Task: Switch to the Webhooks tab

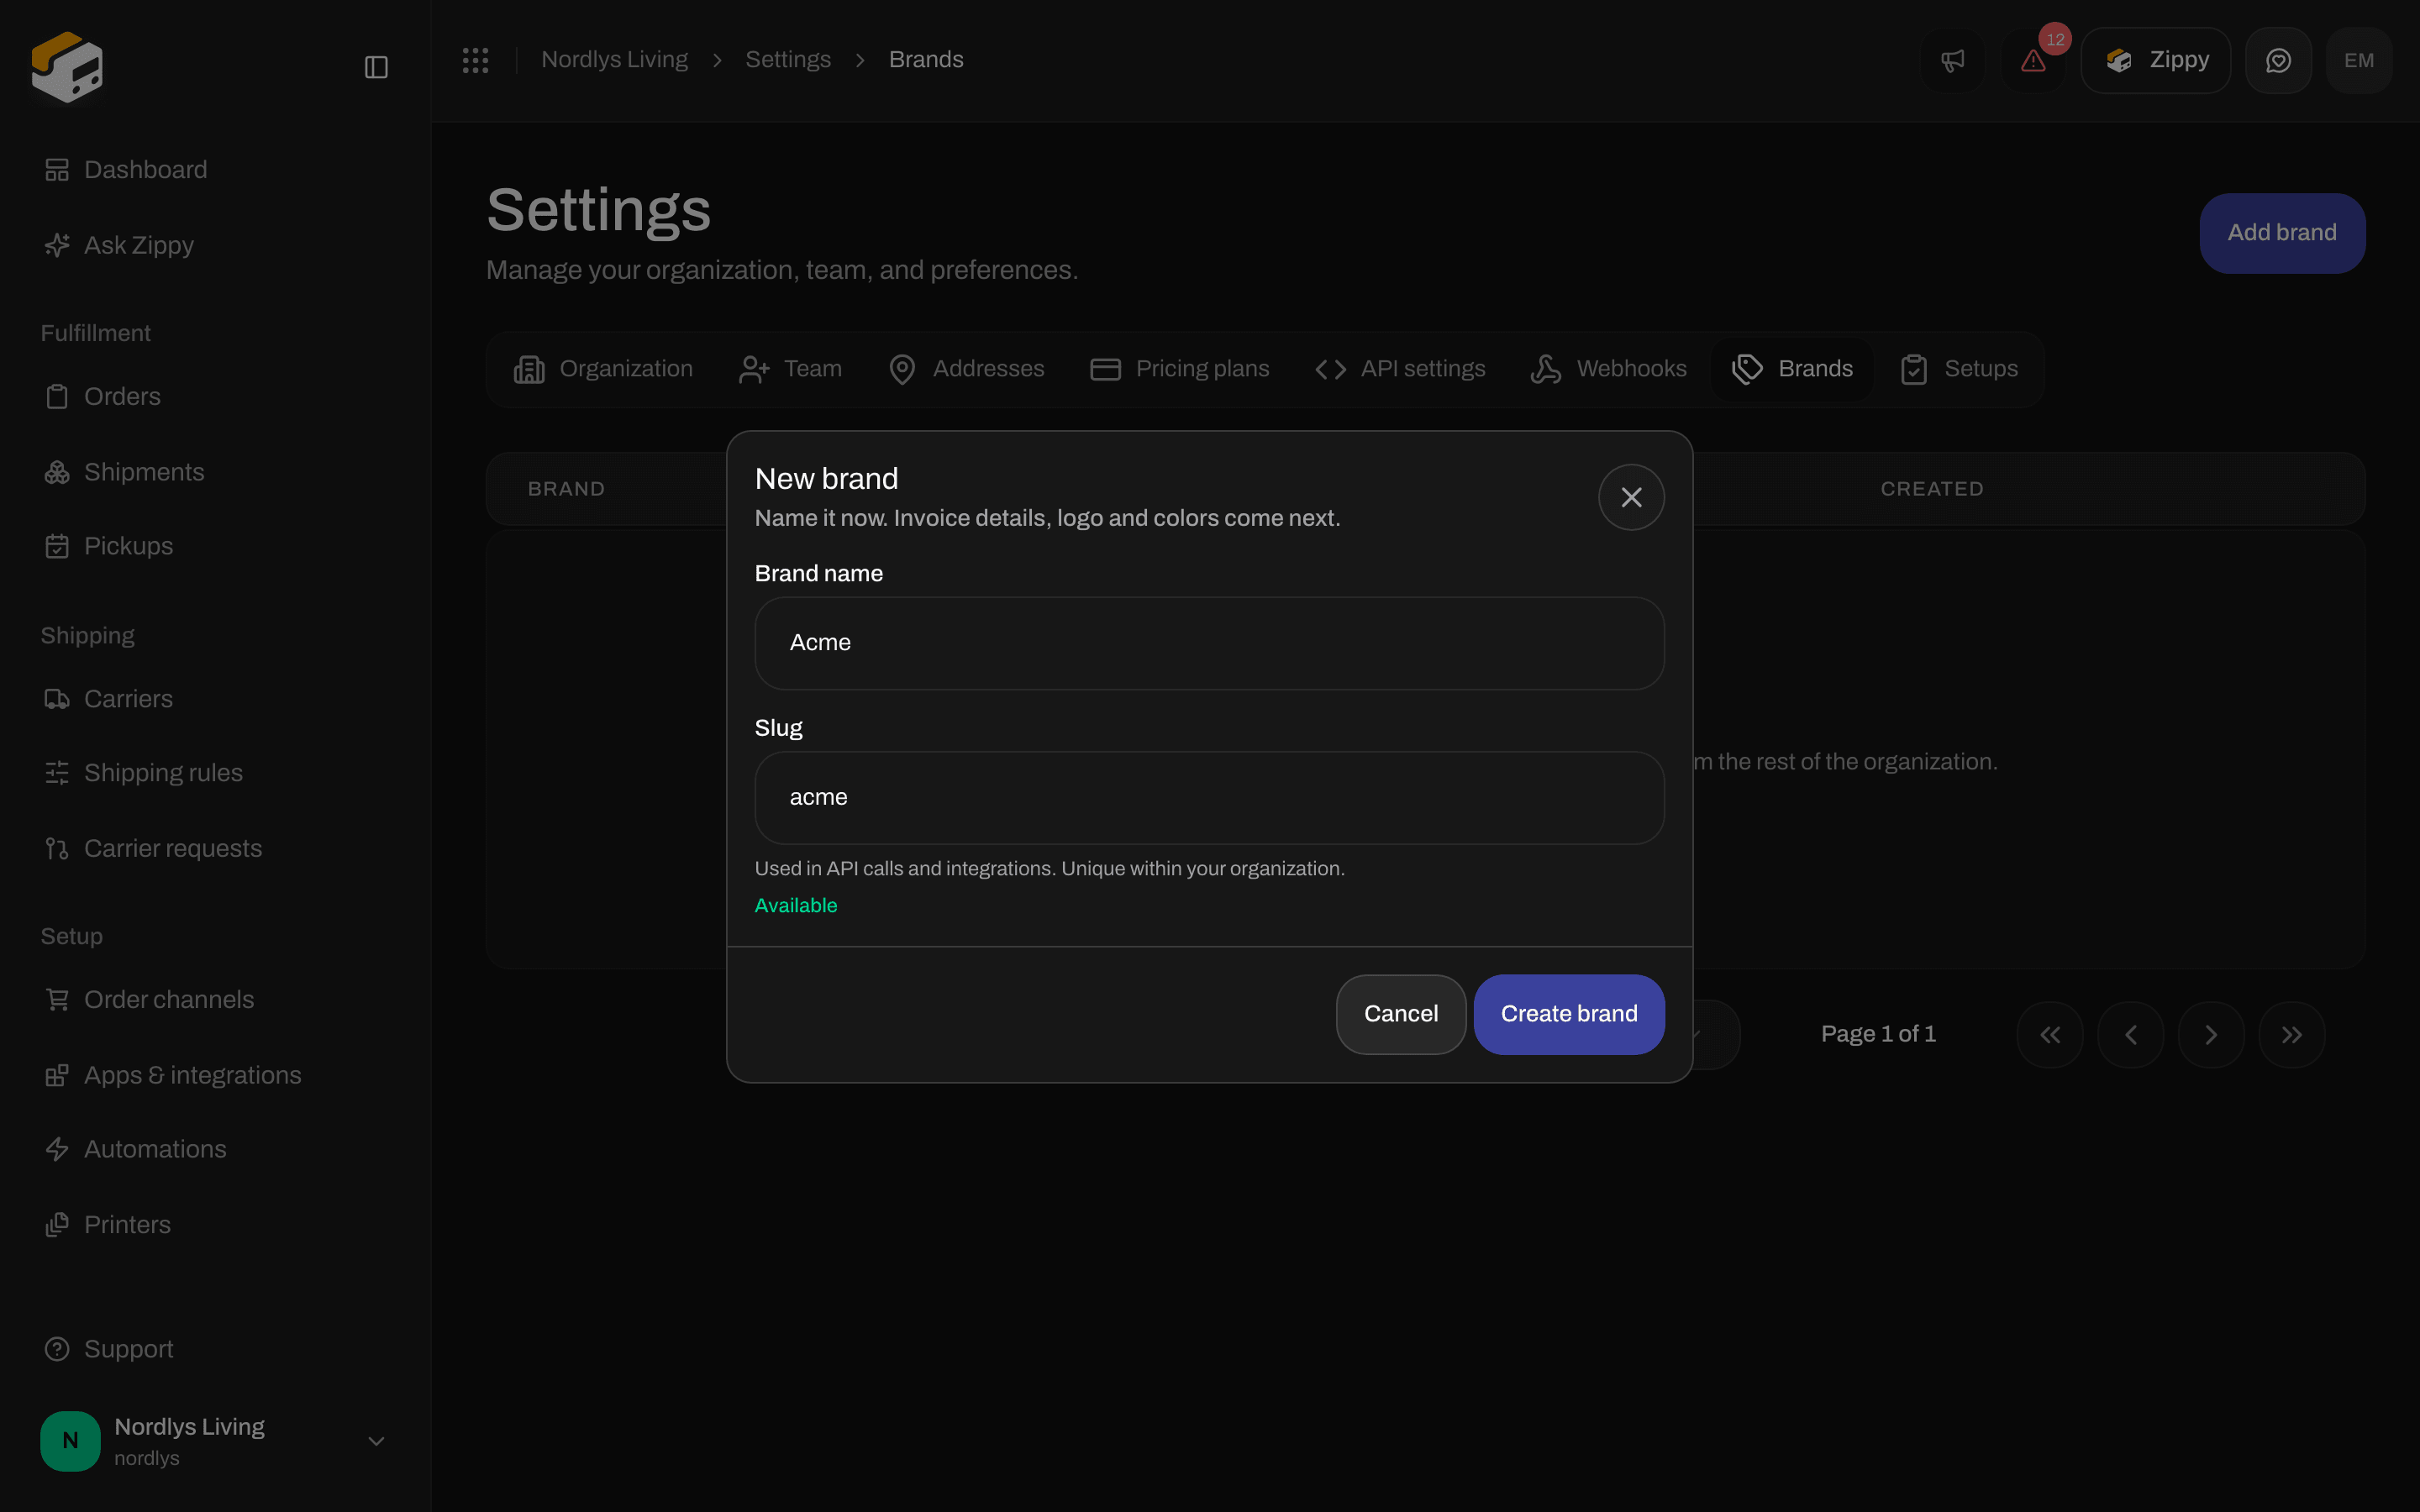Action: (x=1609, y=369)
